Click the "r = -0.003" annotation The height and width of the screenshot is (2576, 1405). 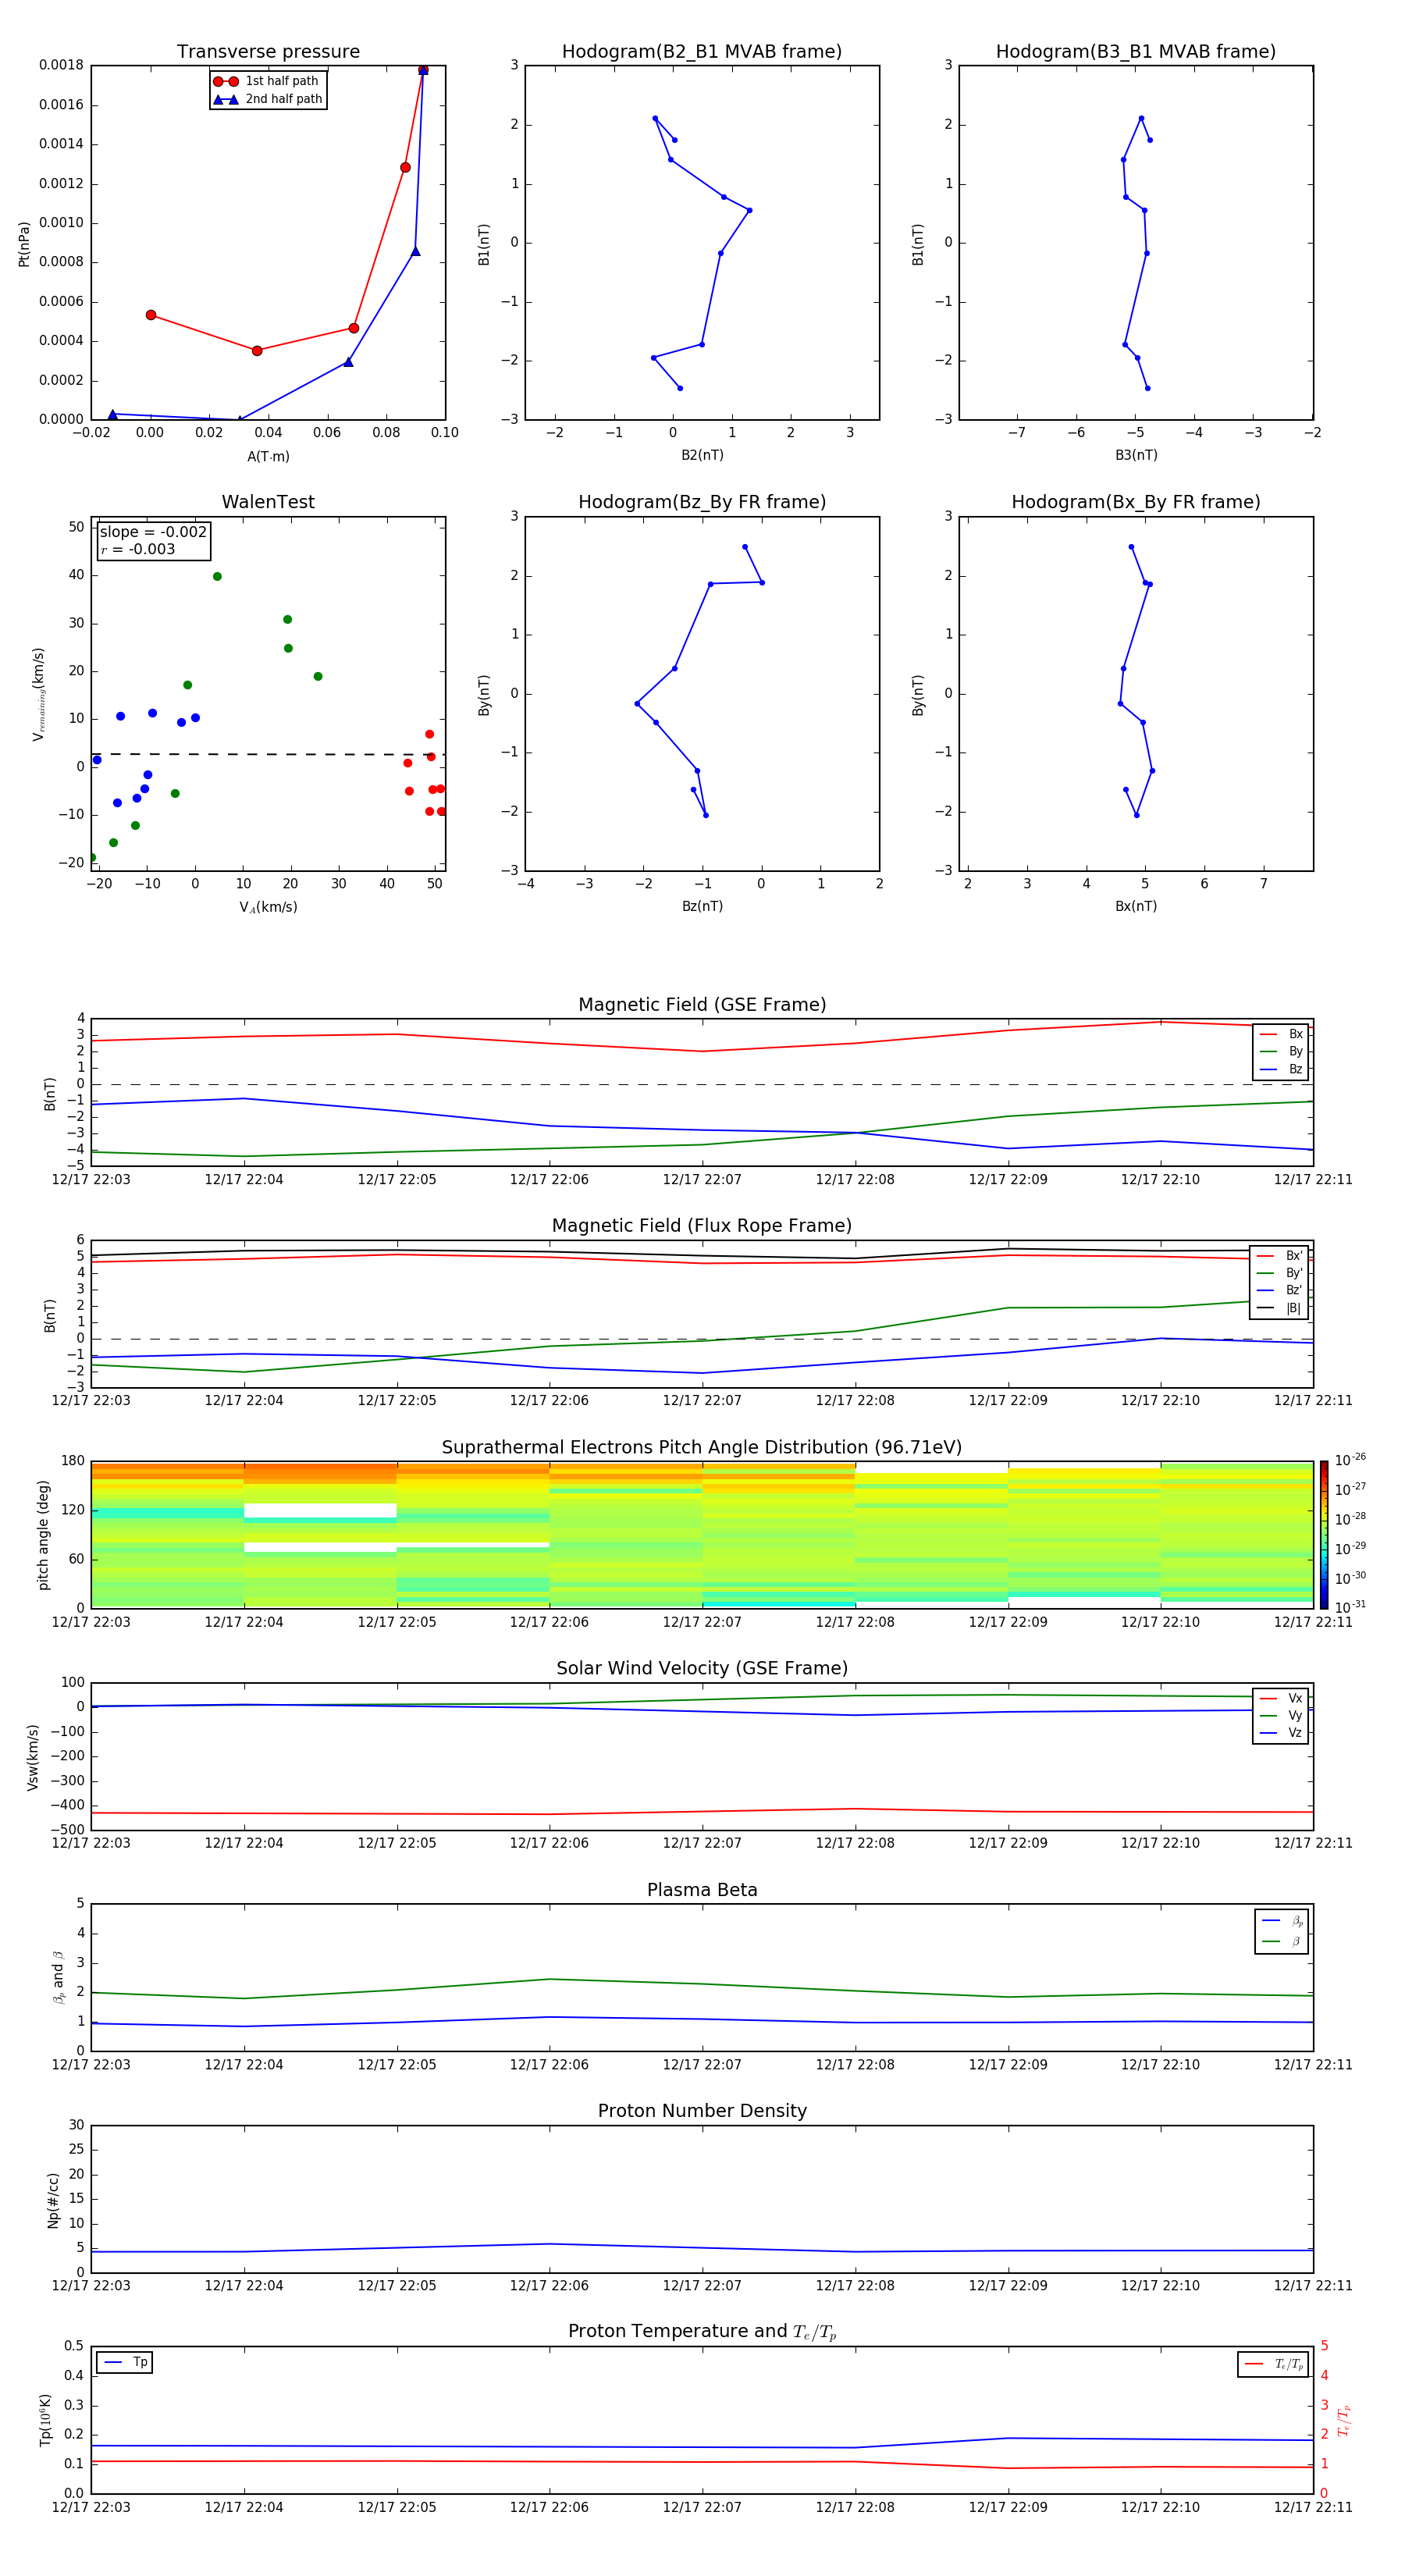[138, 549]
